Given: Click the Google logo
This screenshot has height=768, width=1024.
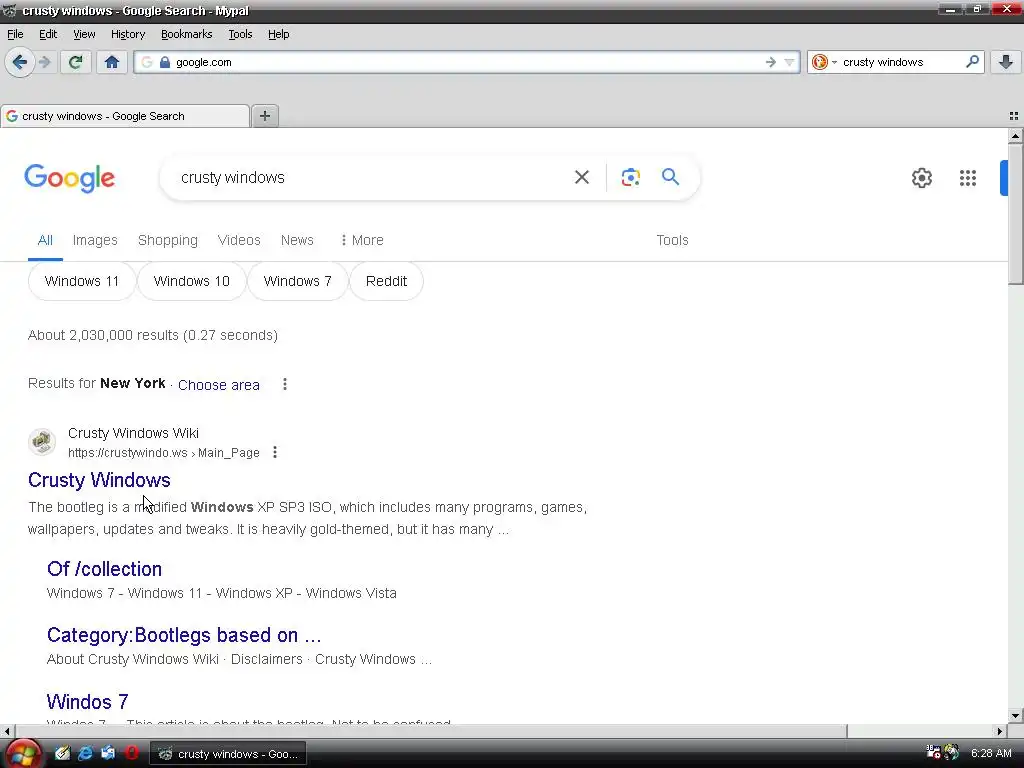Looking at the screenshot, I should pyautogui.click(x=69, y=178).
